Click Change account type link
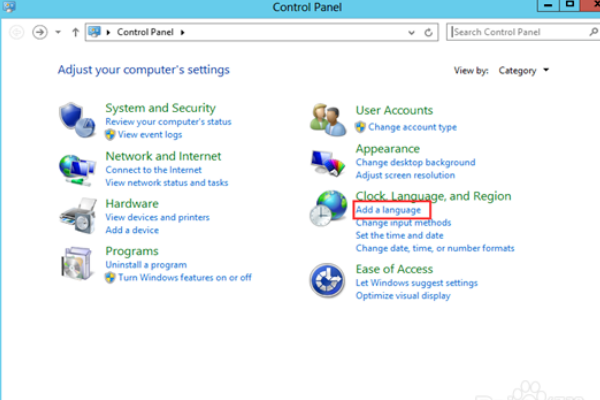 [412, 127]
